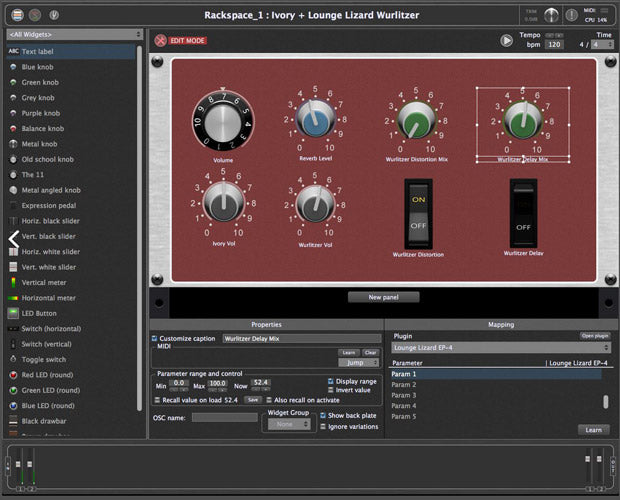The width and height of the screenshot is (620, 500).
Task: Enable the Invert value checkbox
Action: (331, 390)
